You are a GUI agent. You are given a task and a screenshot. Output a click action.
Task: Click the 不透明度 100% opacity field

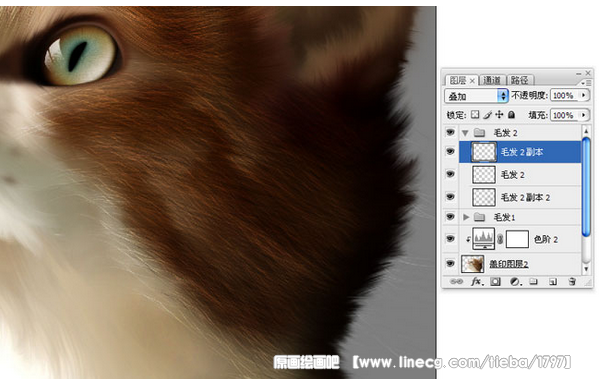click(564, 96)
